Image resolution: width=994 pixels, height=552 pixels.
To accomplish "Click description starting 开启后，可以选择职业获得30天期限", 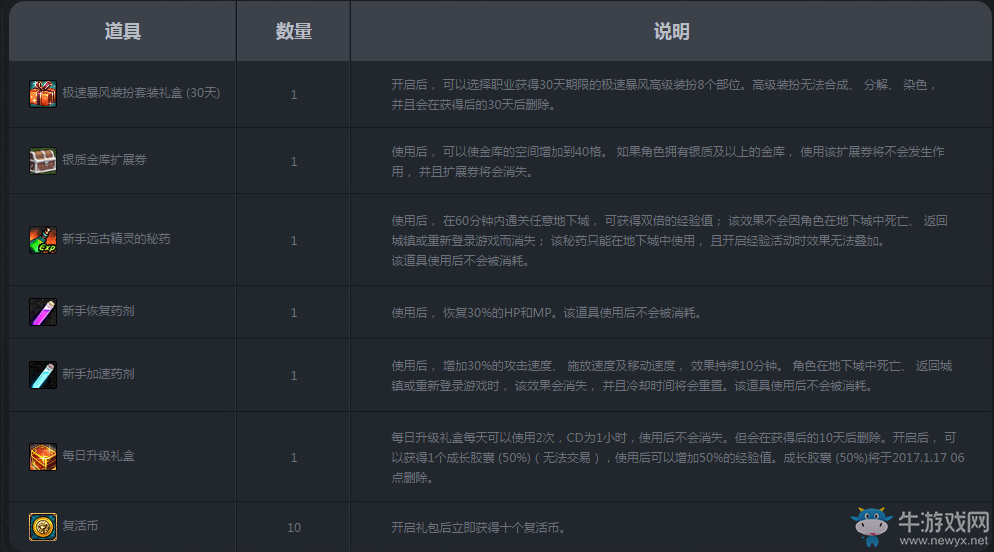I will 664,94.
